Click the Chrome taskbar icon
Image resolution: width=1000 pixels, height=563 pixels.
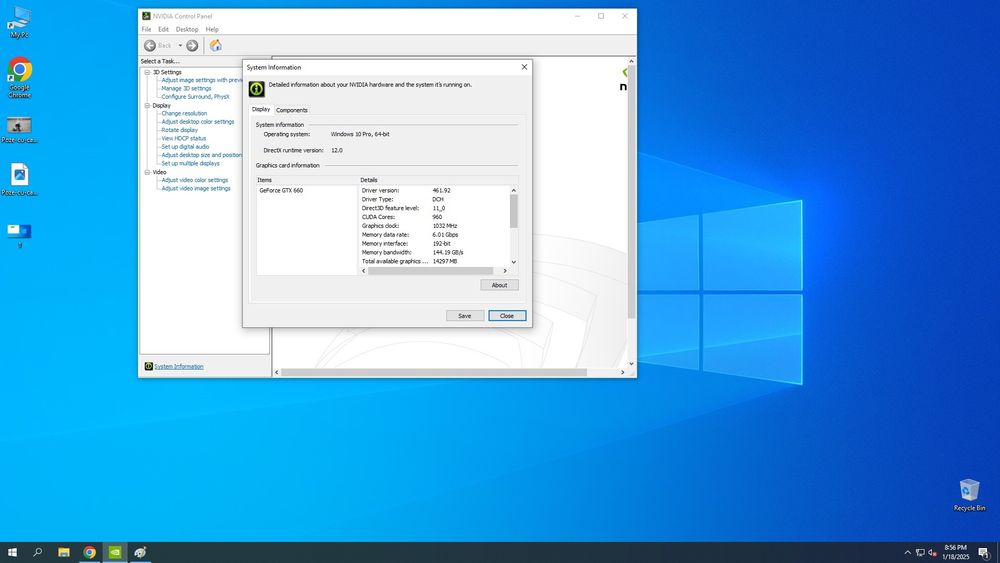pyautogui.click(x=89, y=552)
